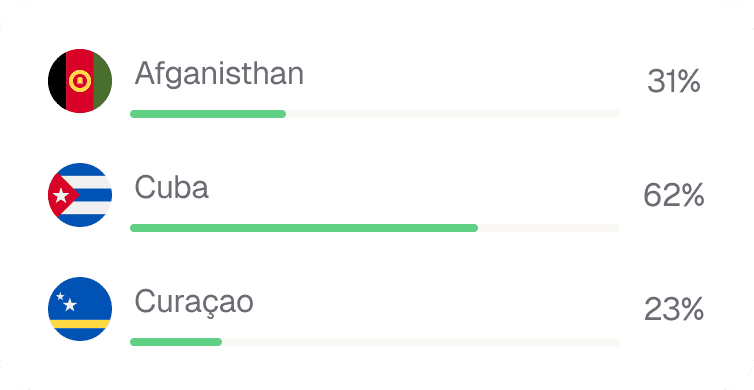Click the 23% value for Curaçao
This screenshot has height=390, width=754.
674,309
